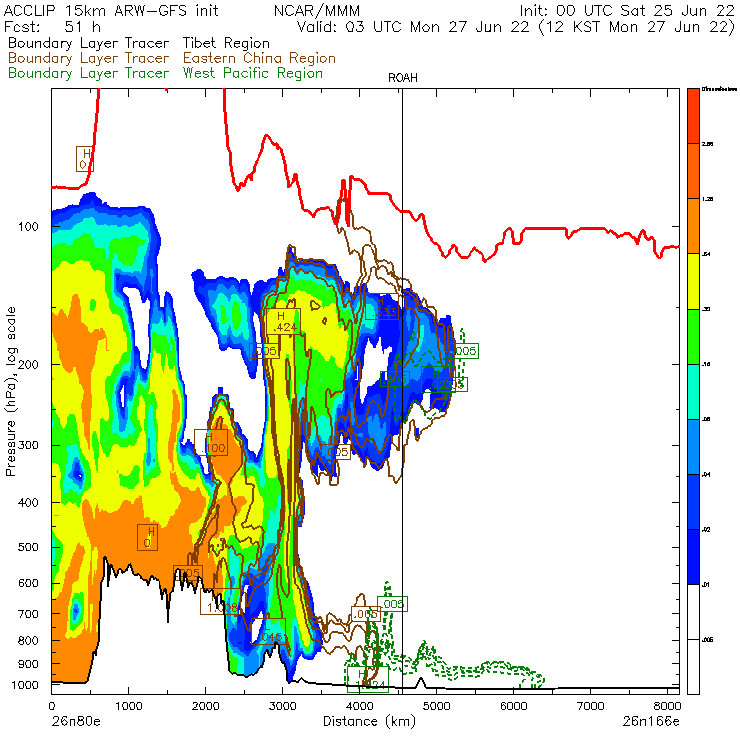Click the 2.56 colorbar value label
This screenshot has height=740, width=740.
point(707,144)
